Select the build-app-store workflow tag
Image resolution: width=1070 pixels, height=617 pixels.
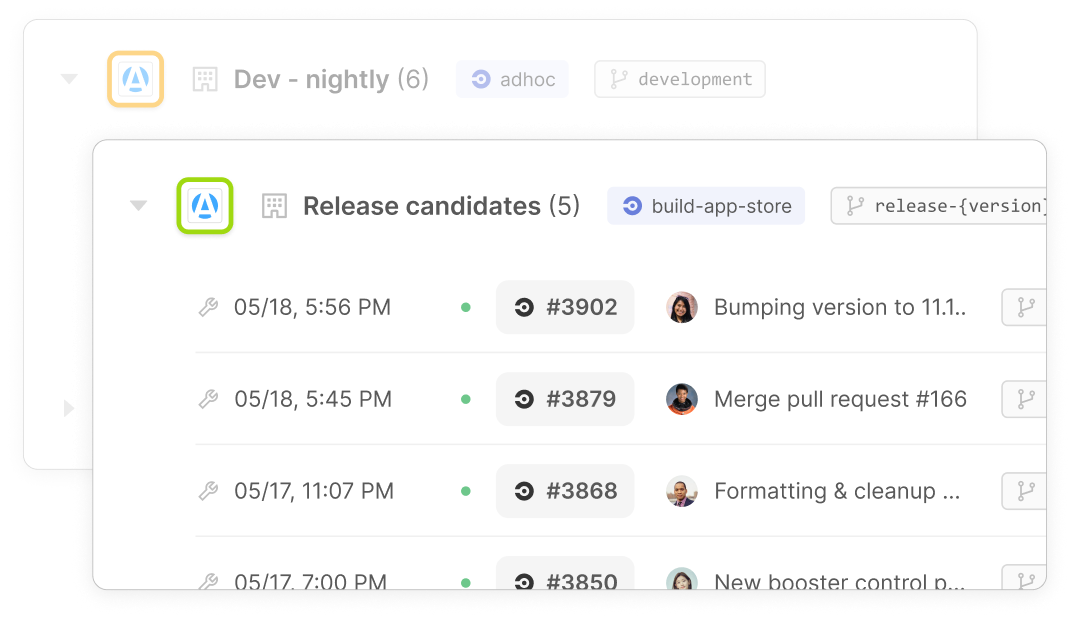click(706, 206)
